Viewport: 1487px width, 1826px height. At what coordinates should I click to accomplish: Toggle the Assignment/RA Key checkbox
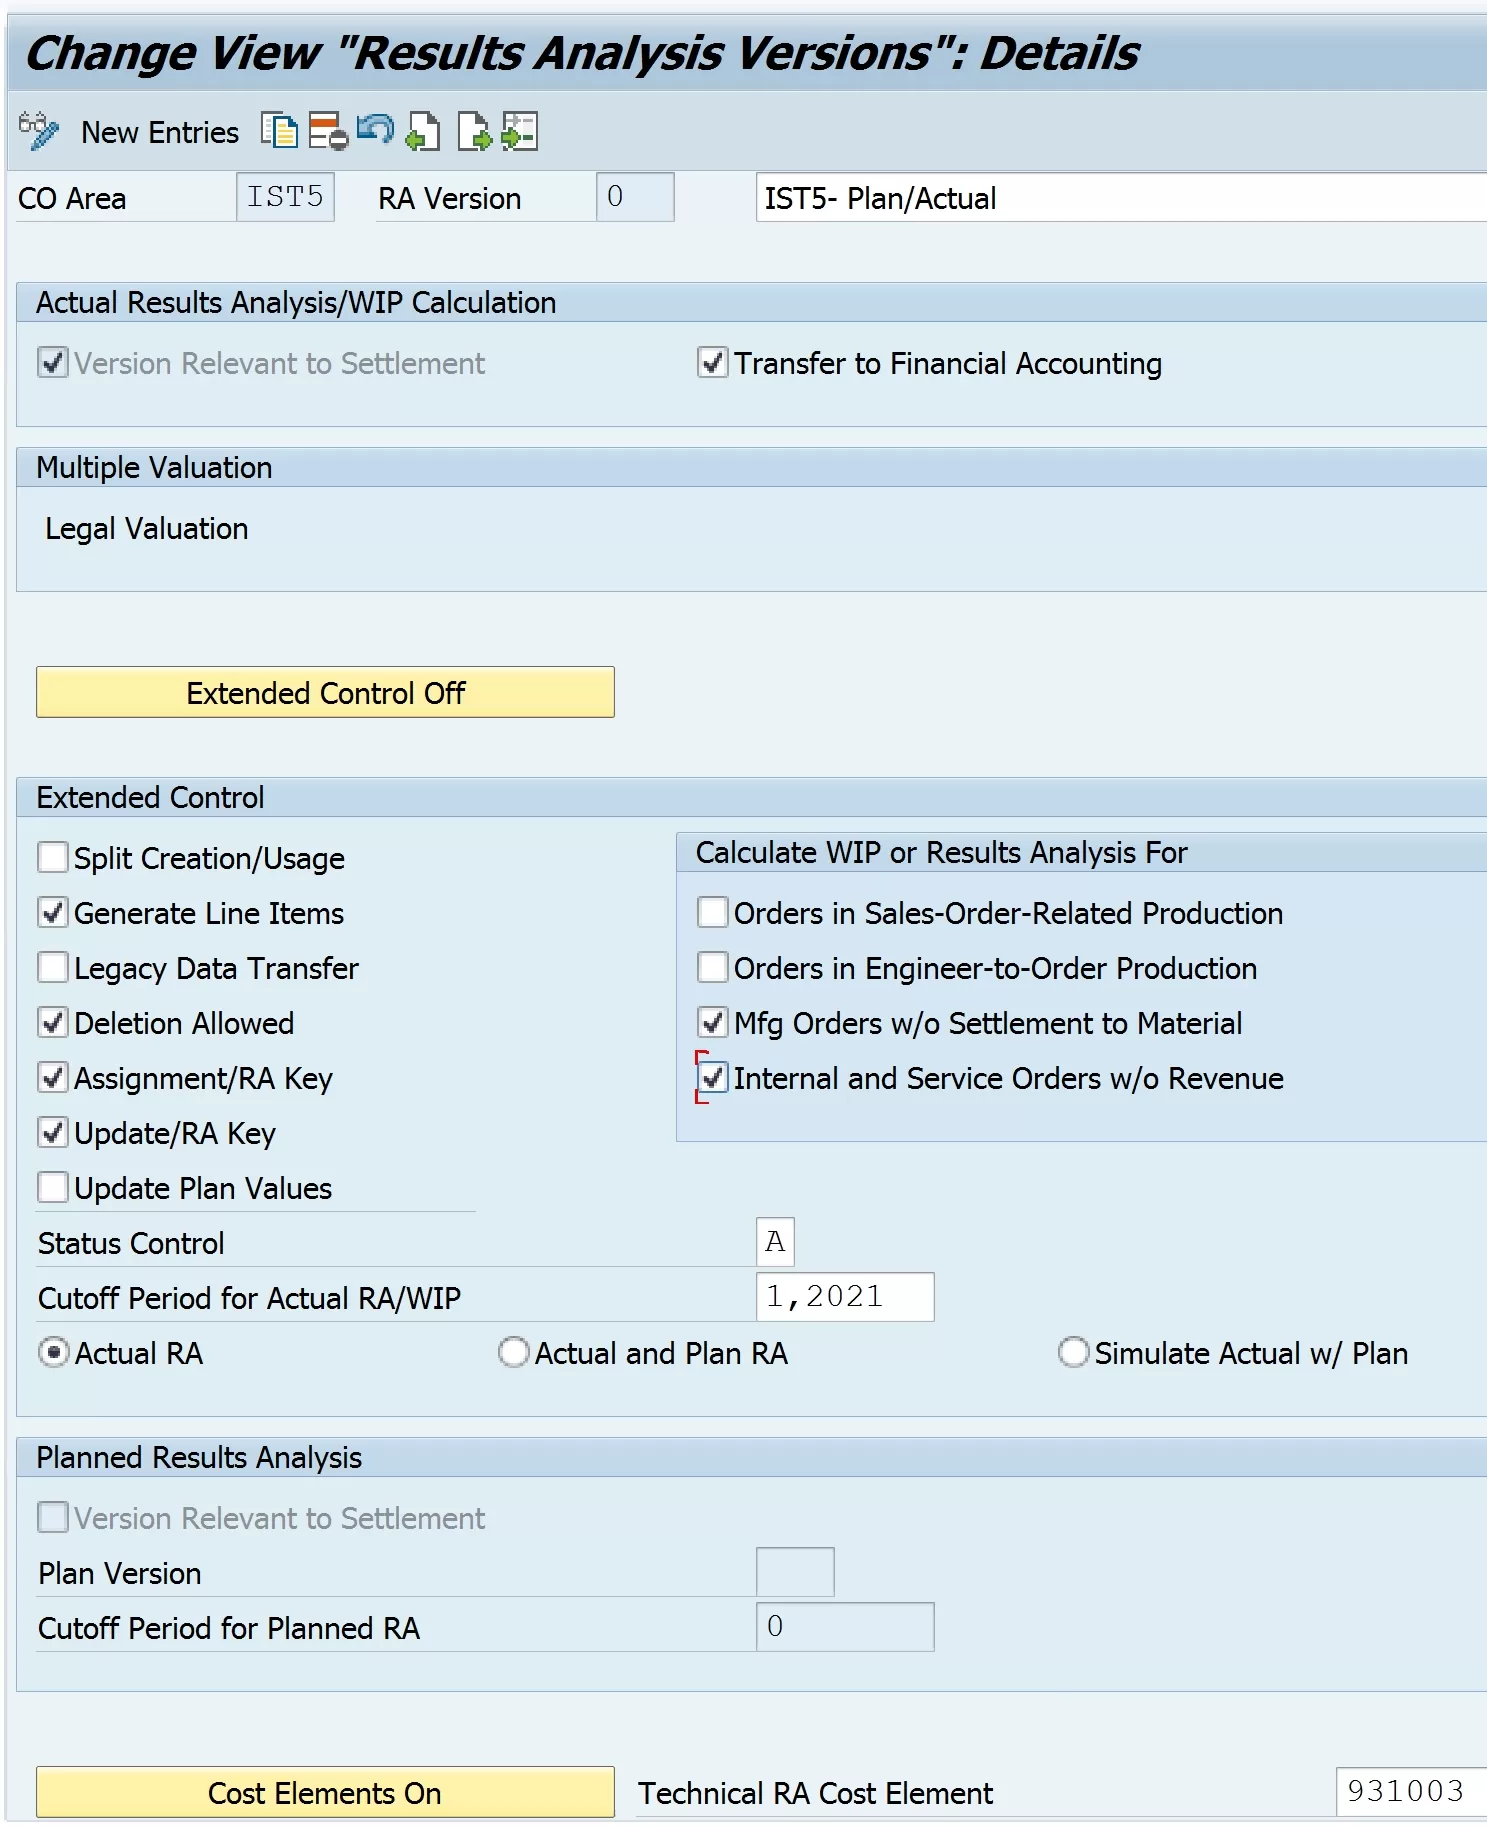point(53,1077)
